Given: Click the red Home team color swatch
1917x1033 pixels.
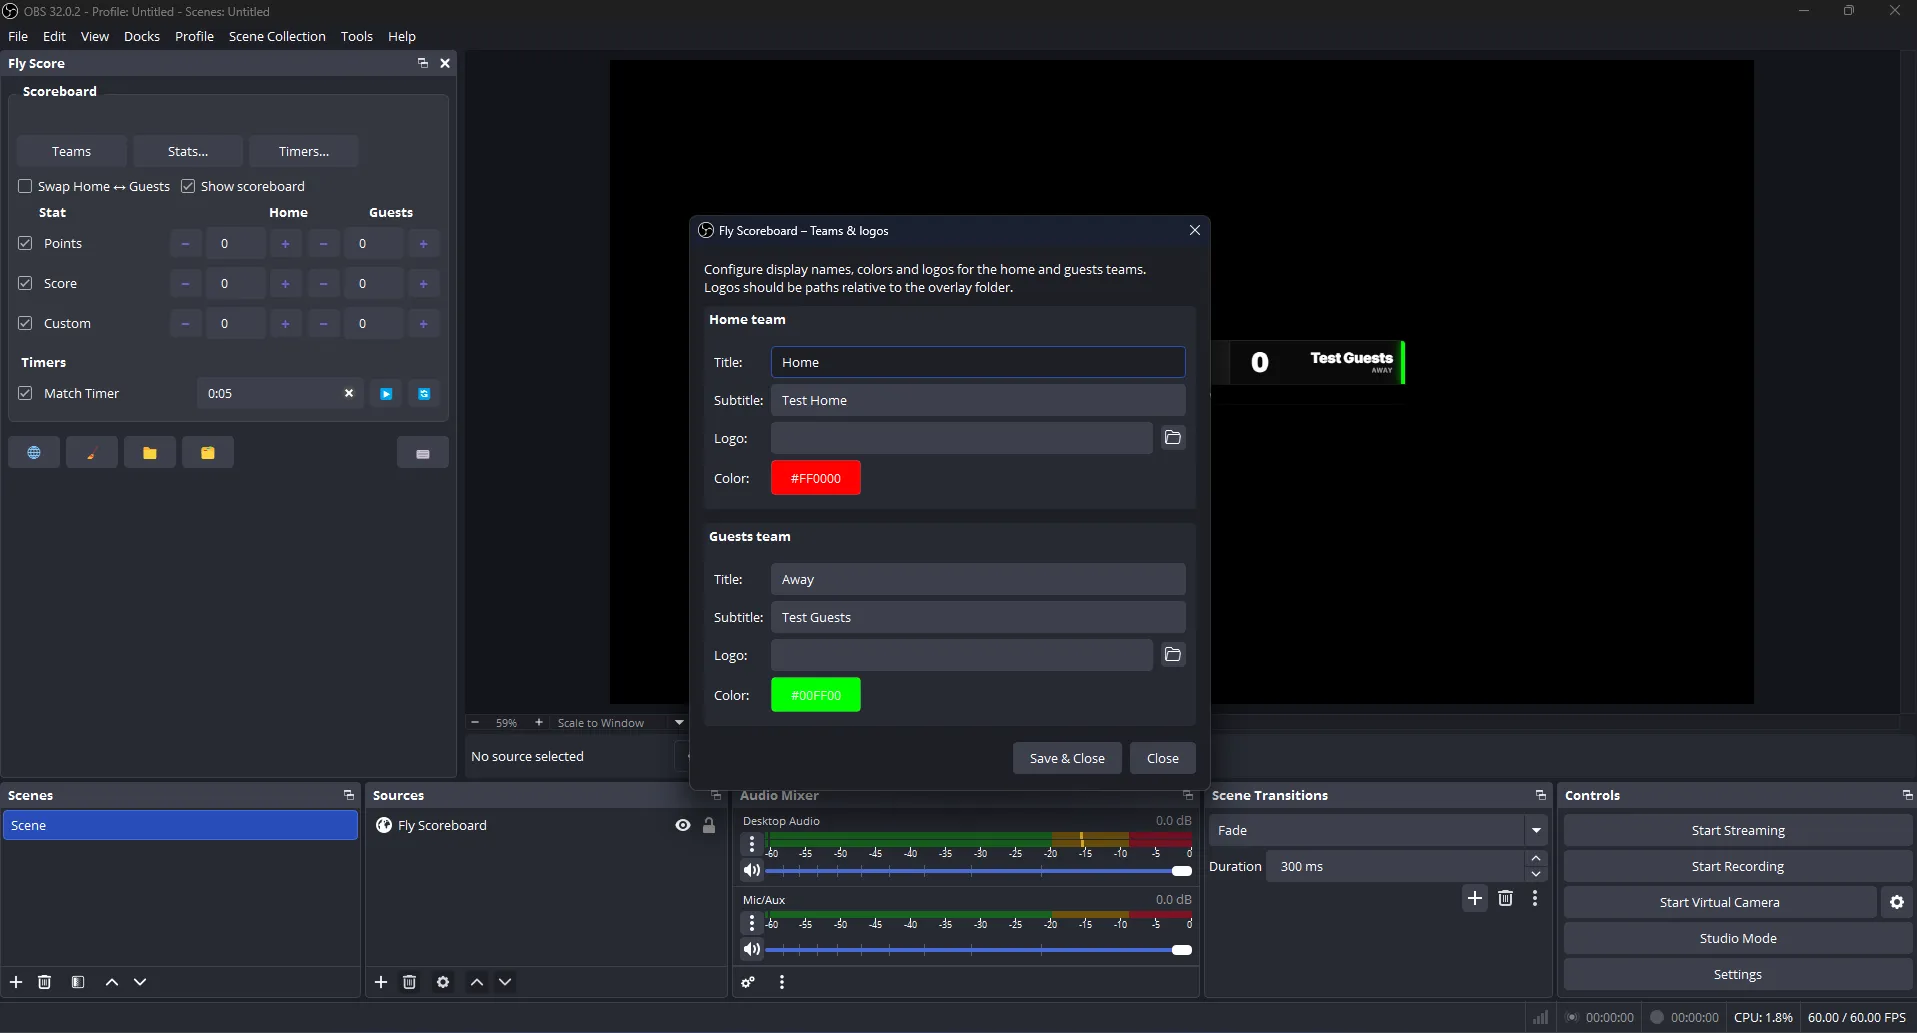Looking at the screenshot, I should [x=816, y=478].
